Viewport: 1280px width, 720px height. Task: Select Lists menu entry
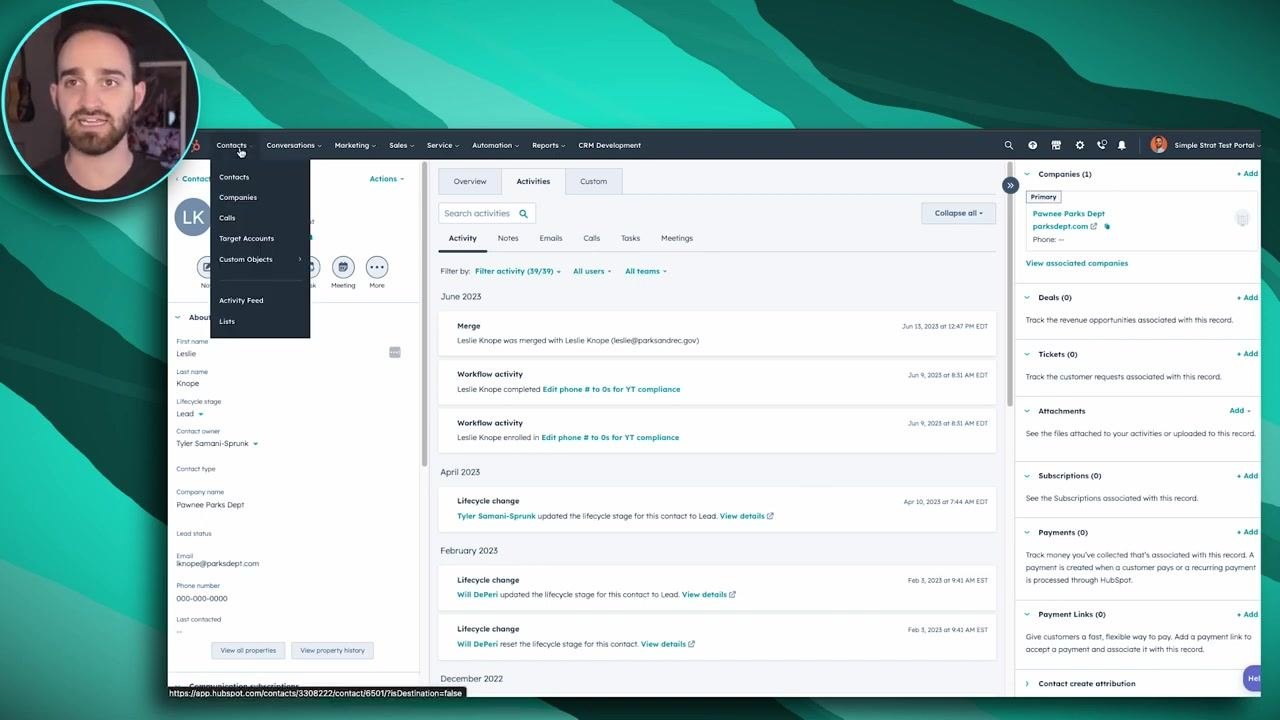227,322
